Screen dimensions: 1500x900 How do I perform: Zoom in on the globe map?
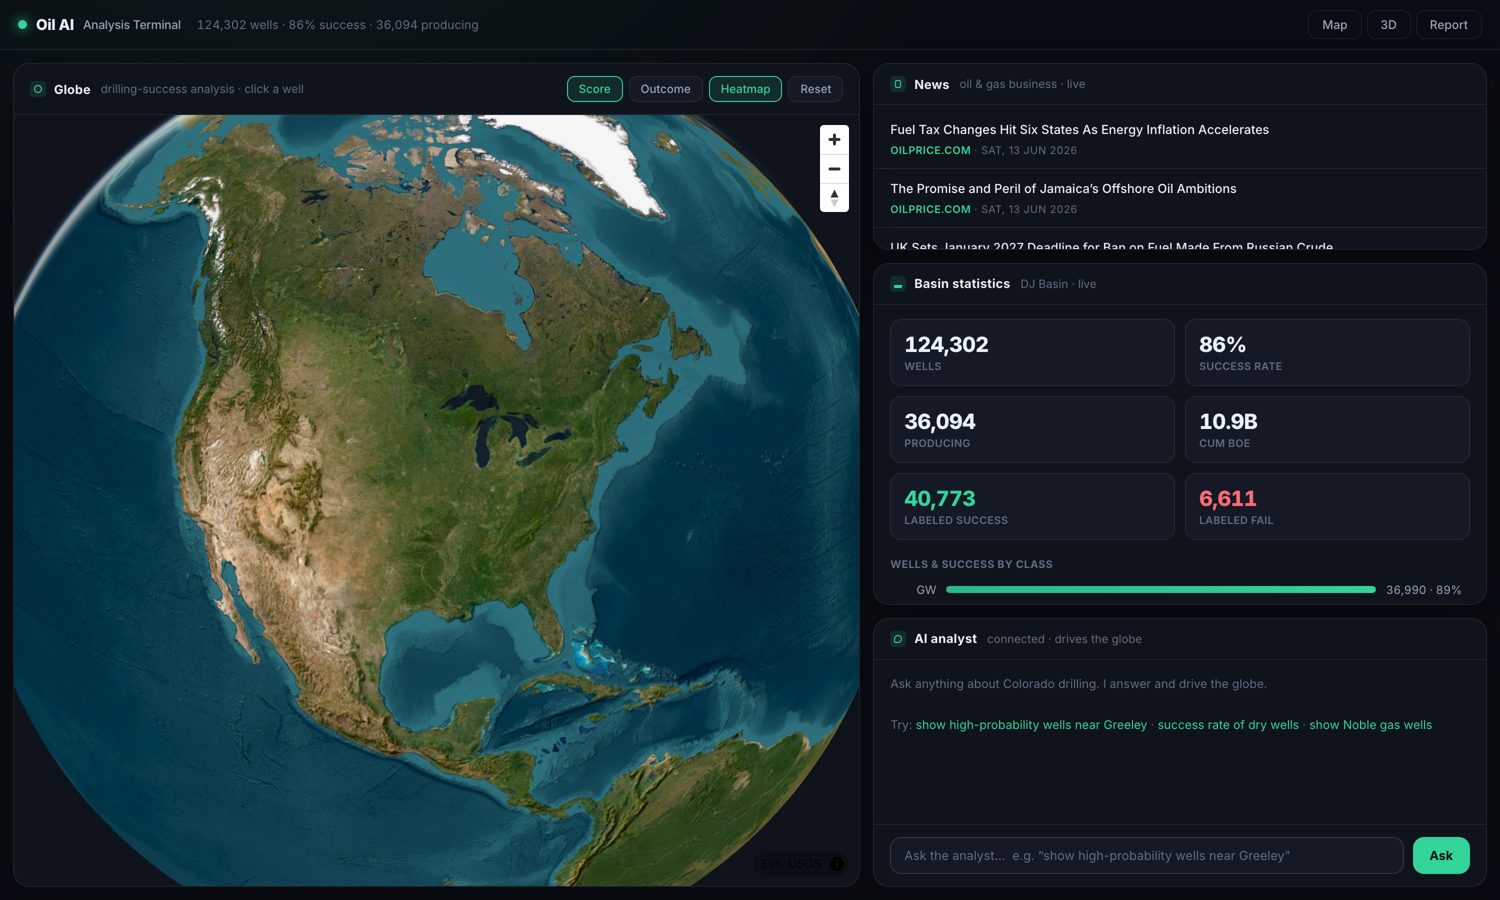834,140
